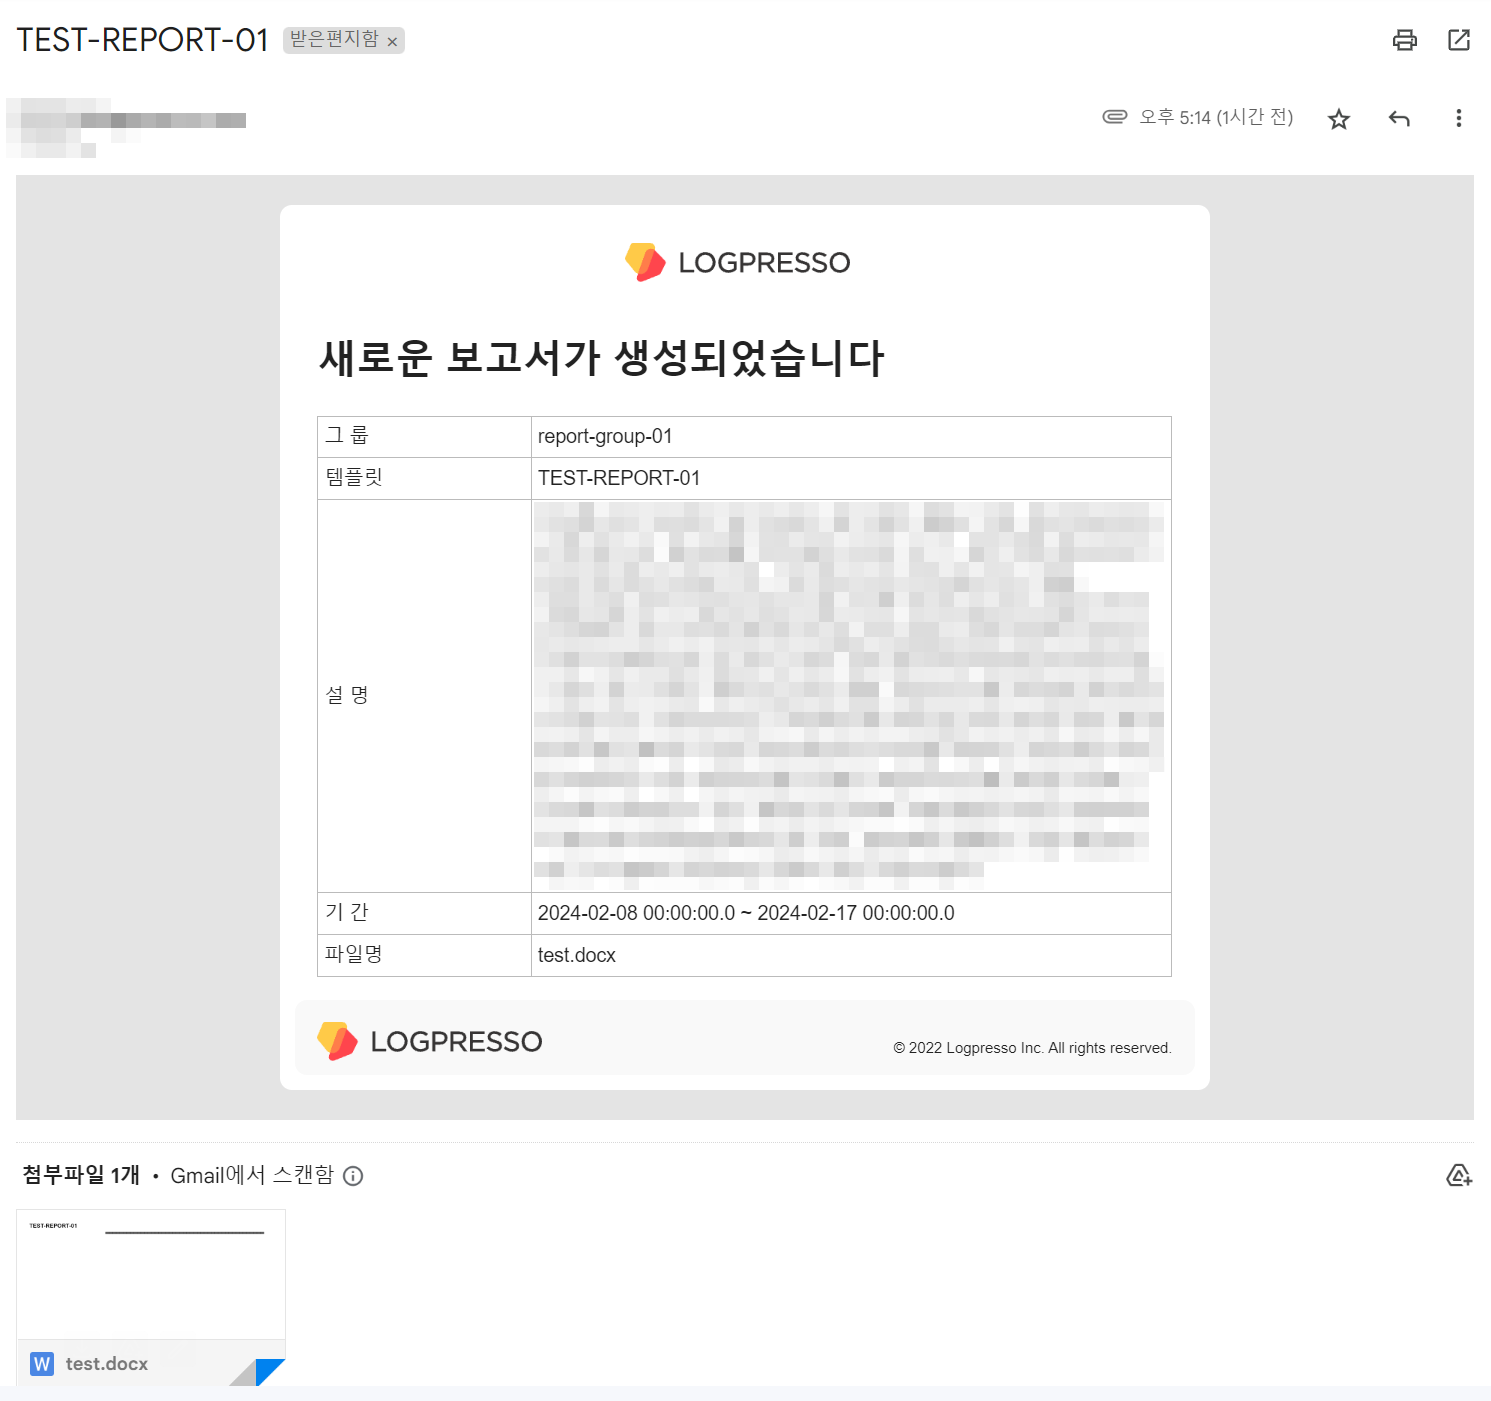Select the TEST-REPORT-01 subject title
This screenshot has width=1491, height=1401.
click(x=143, y=40)
